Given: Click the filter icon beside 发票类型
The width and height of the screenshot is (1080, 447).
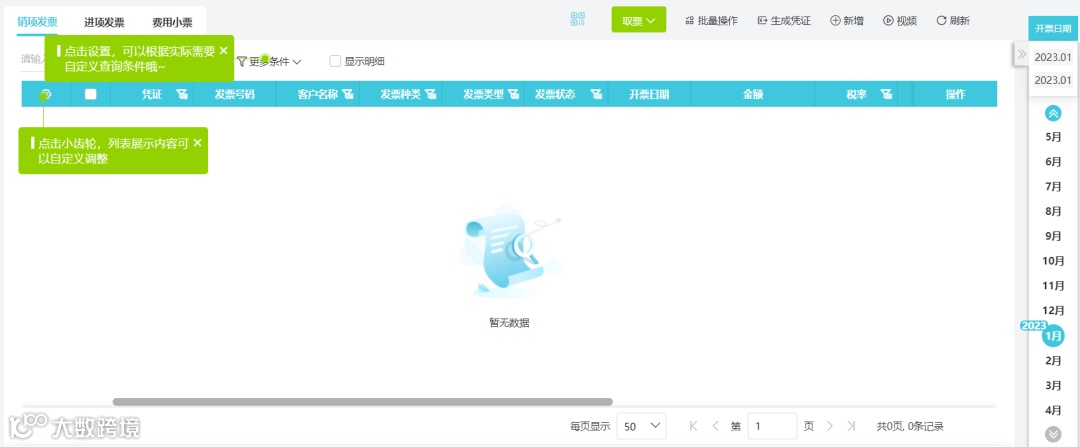Looking at the screenshot, I should (513, 94).
